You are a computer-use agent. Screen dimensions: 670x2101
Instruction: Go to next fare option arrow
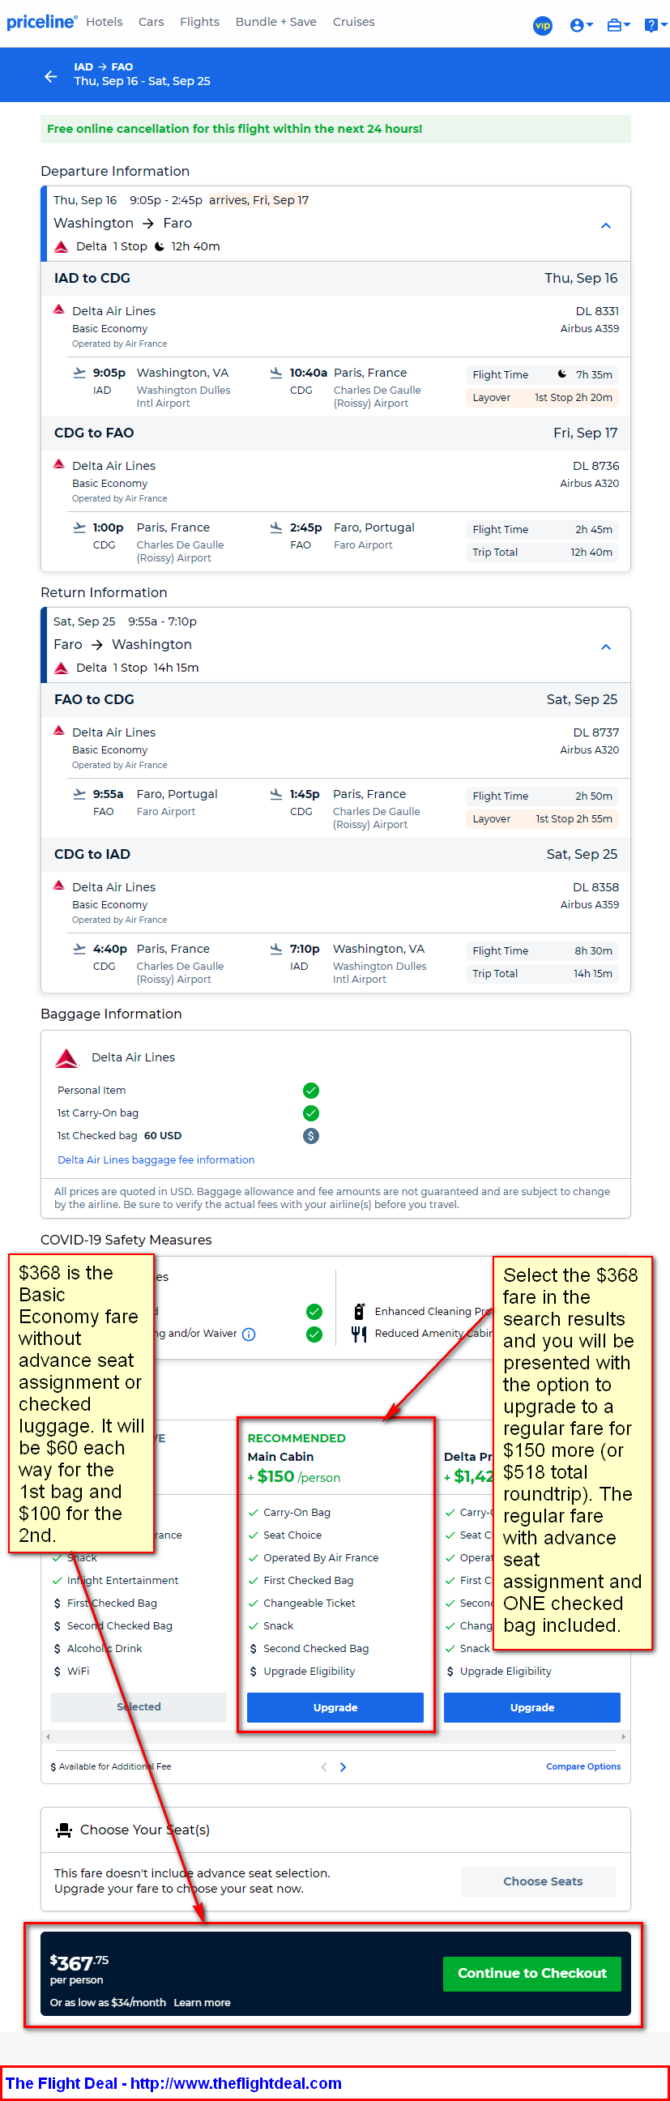(x=343, y=1767)
